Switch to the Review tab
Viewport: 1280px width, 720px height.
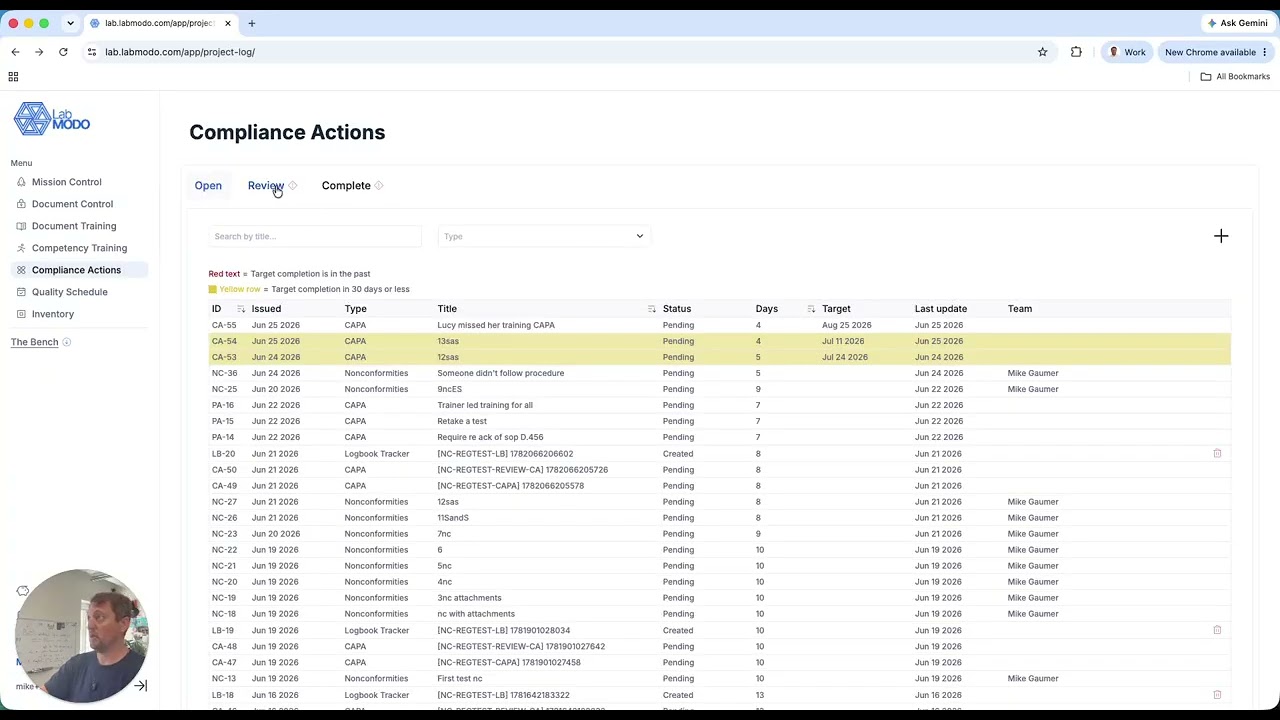click(x=266, y=186)
